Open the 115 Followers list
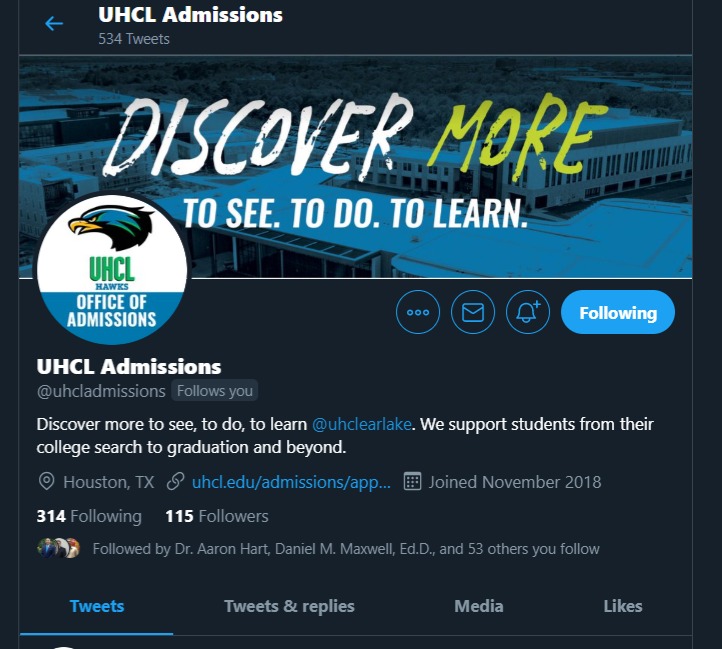Viewport: 722px width, 649px height. (217, 516)
